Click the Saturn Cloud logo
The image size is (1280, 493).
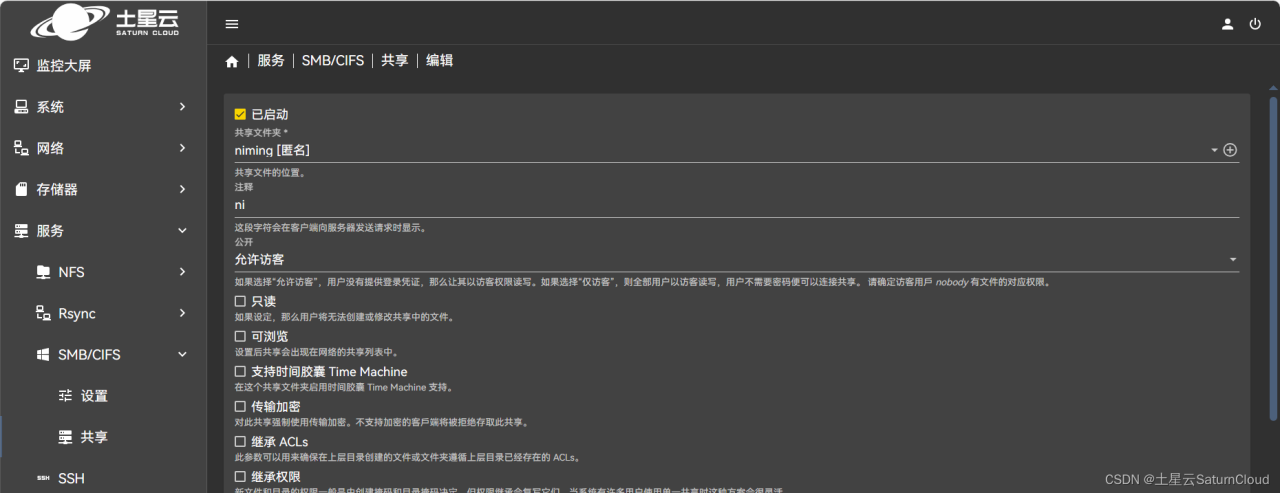coord(104,22)
